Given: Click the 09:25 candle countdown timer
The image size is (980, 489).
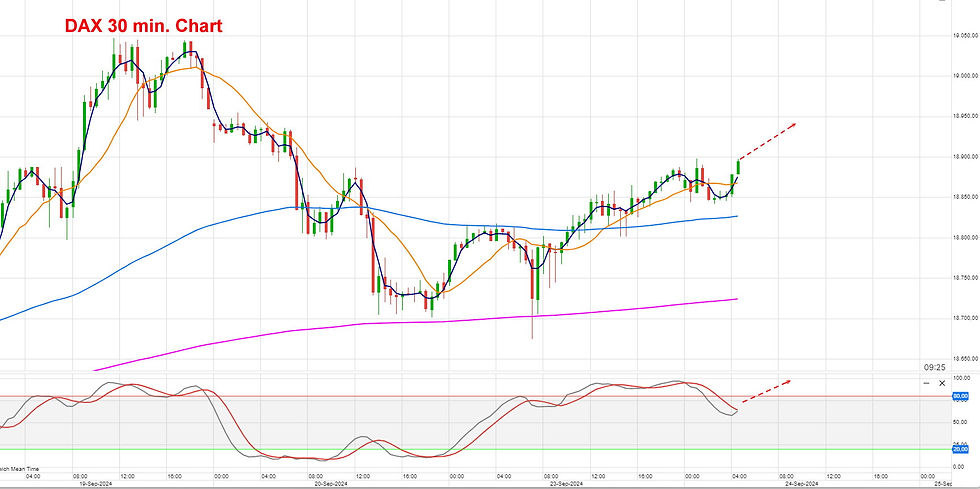Looking at the screenshot, I should [x=934, y=367].
